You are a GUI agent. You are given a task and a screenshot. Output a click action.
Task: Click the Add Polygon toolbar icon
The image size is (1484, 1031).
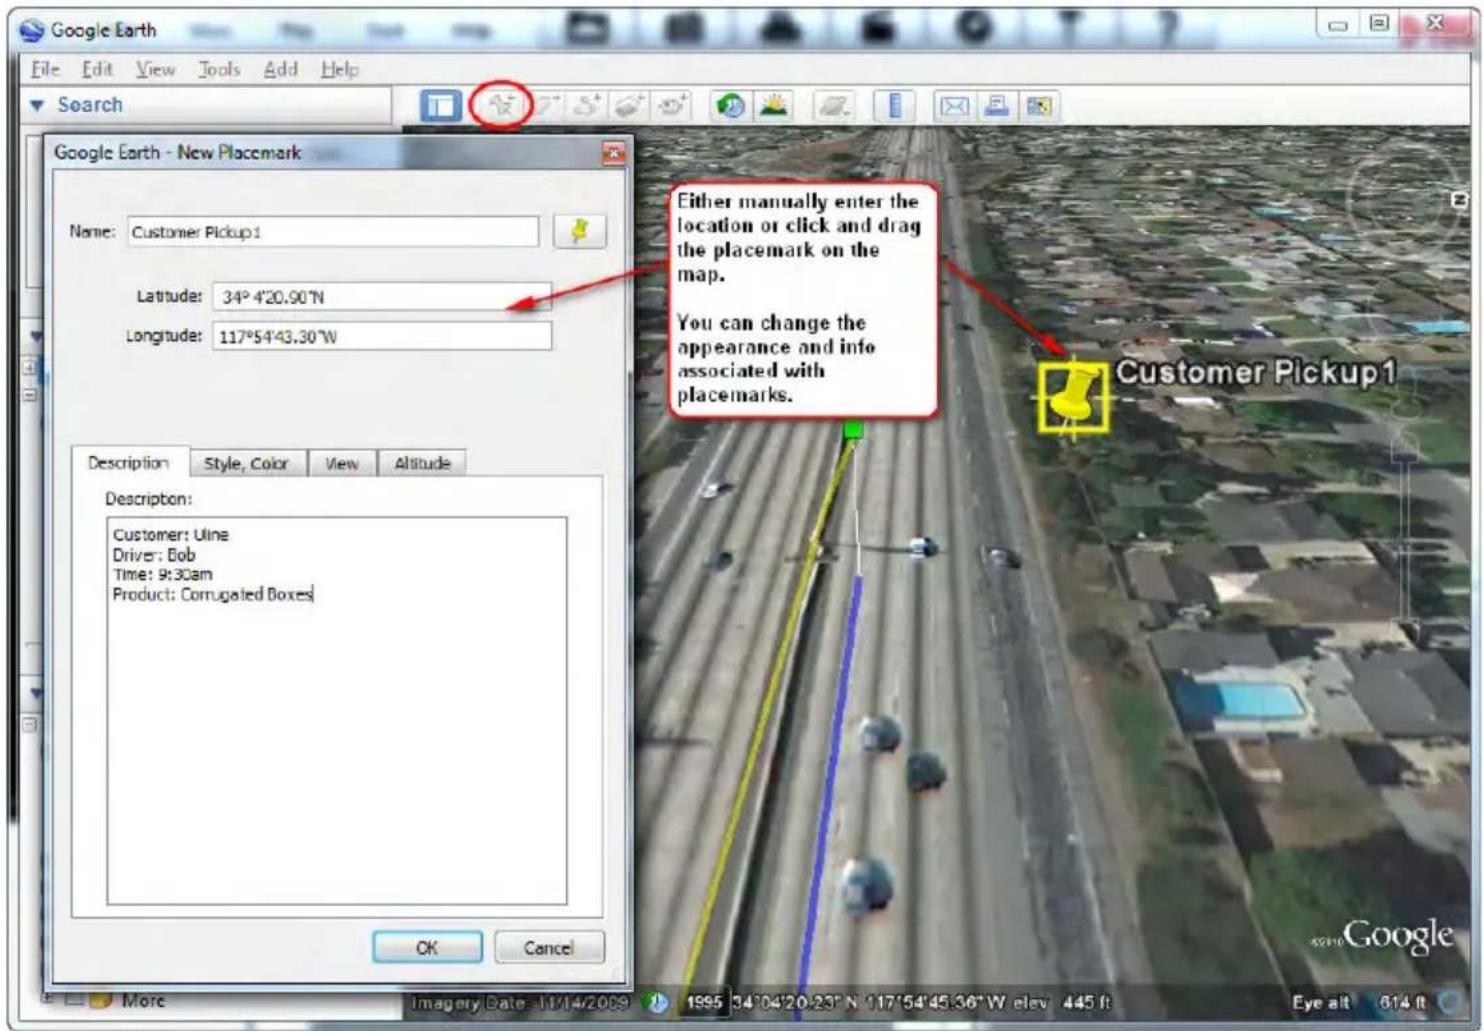pos(546,105)
